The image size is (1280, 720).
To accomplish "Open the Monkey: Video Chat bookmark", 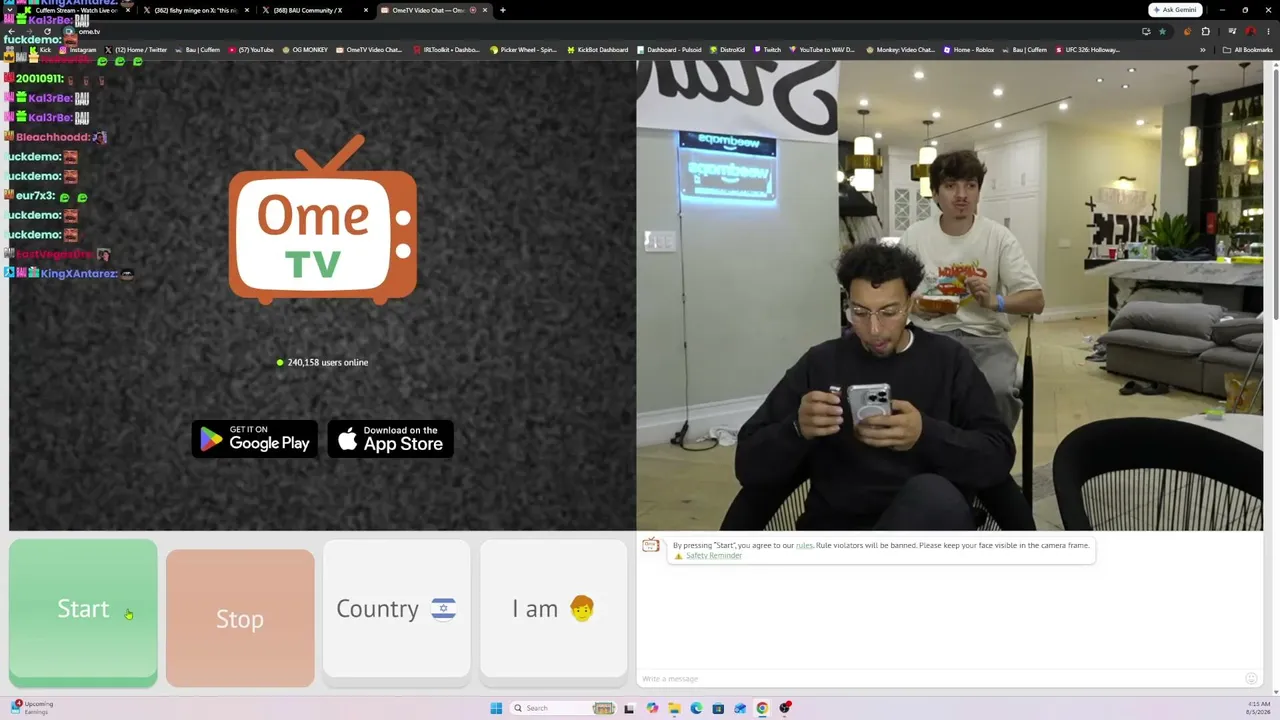I will click(x=901, y=50).
